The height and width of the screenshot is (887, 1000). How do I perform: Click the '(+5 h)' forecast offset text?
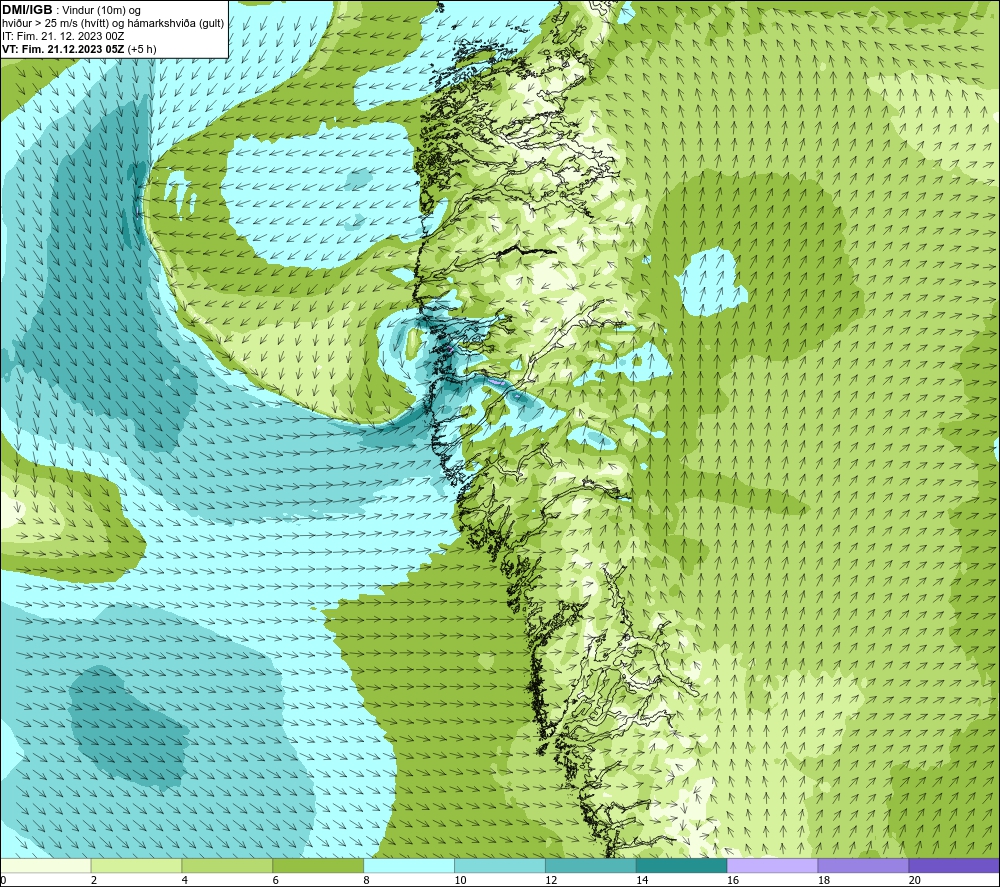[142, 49]
